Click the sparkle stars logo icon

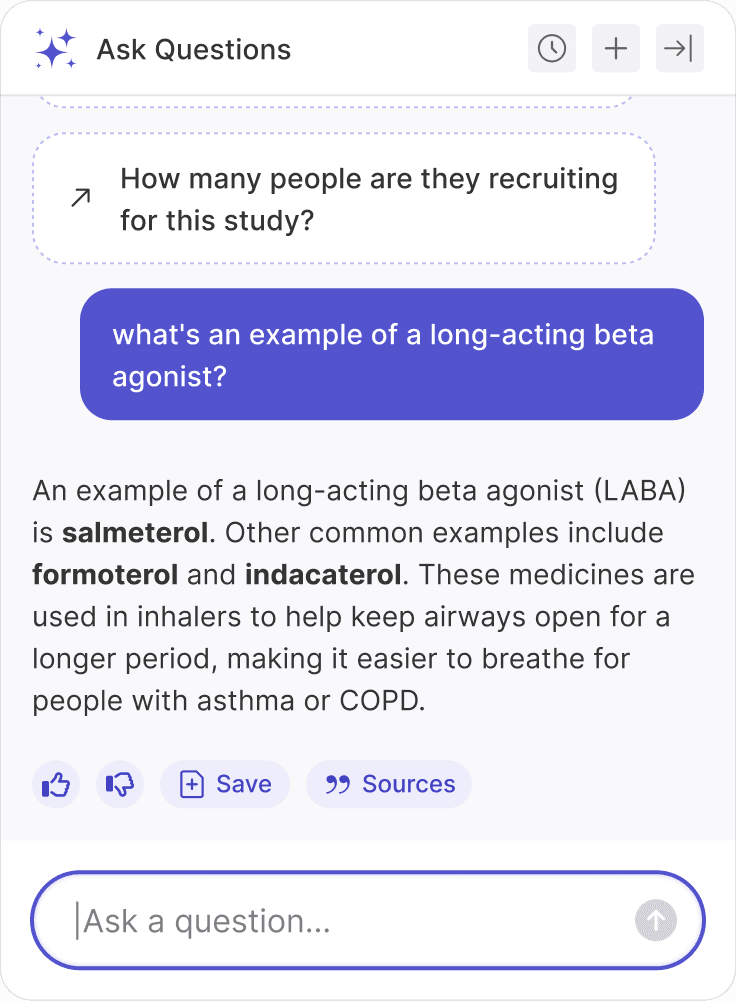point(55,49)
